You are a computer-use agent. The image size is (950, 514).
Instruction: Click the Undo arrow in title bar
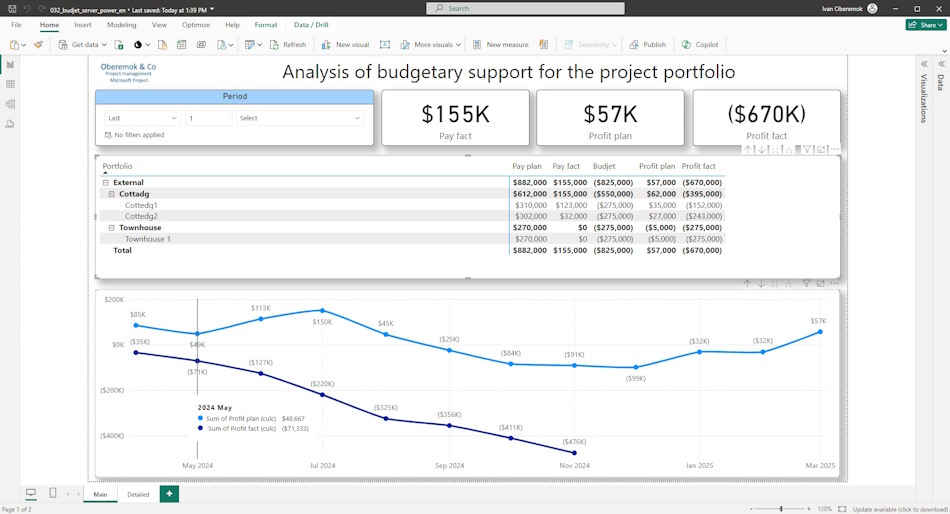(x=27, y=8)
